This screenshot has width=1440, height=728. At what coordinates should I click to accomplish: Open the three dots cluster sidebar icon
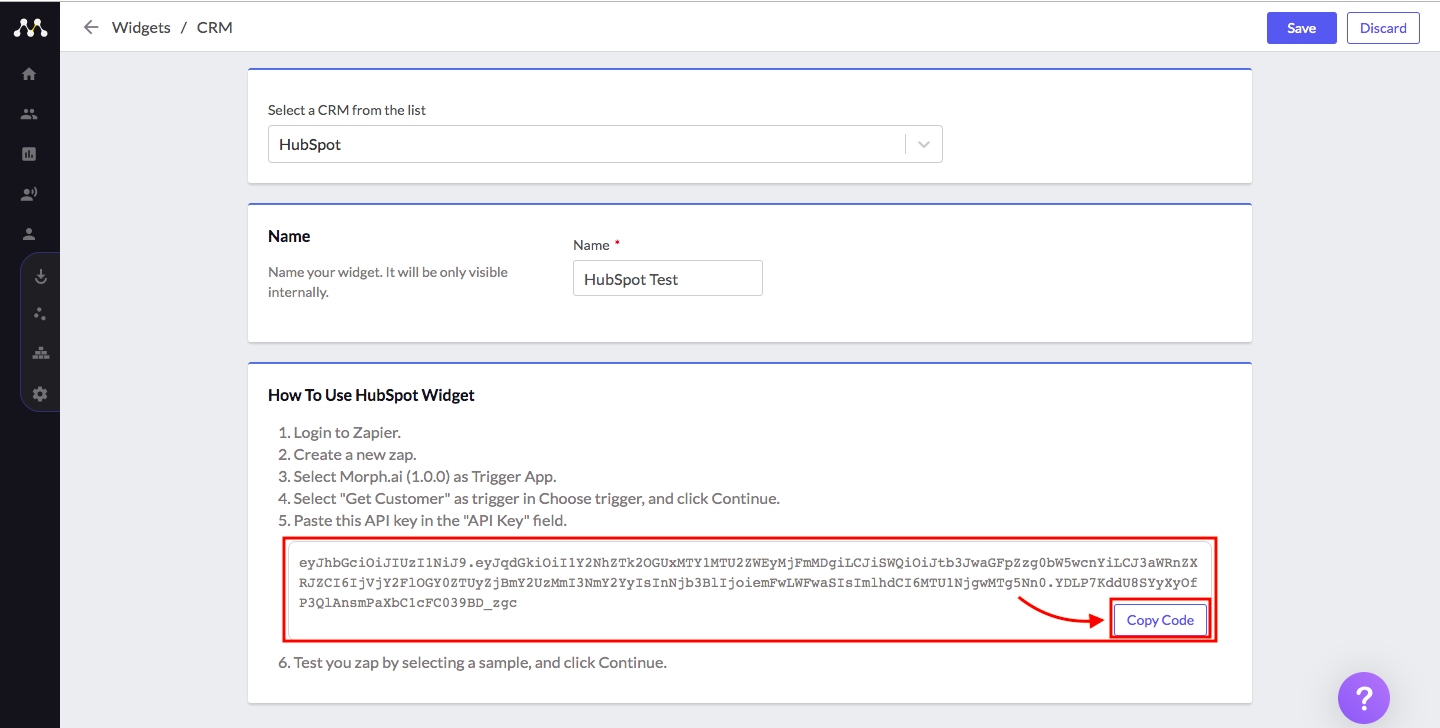[x=40, y=314]
